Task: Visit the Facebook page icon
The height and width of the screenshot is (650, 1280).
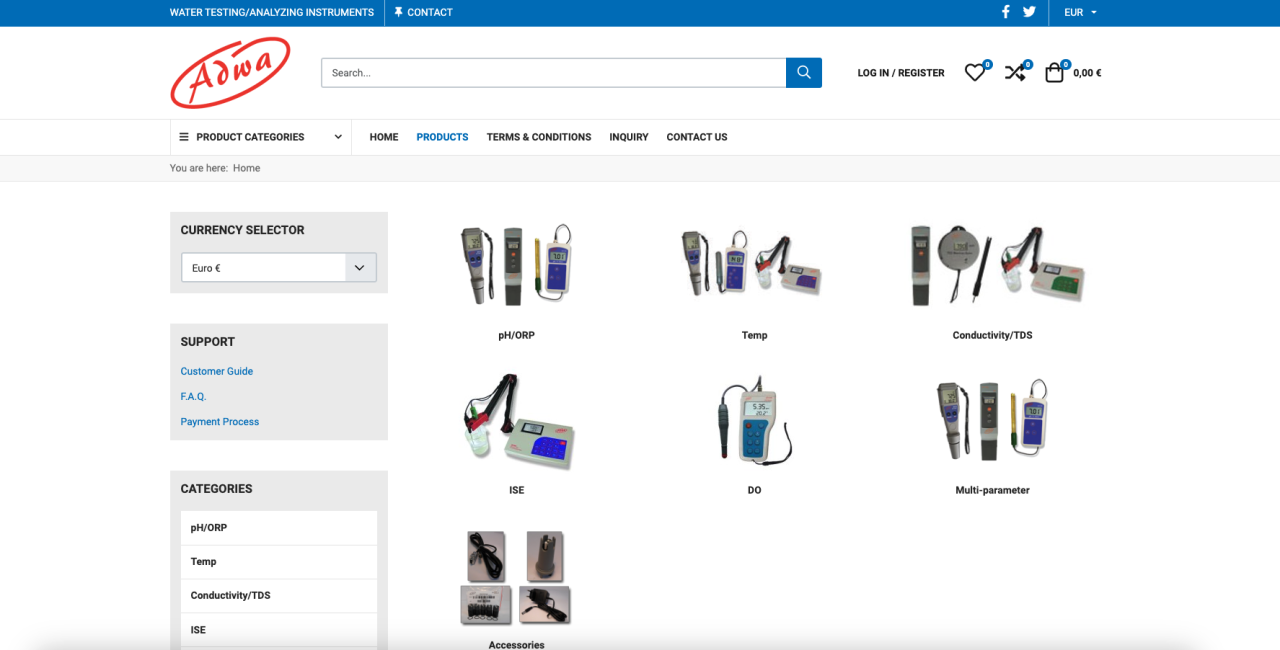Action: 1006,12
